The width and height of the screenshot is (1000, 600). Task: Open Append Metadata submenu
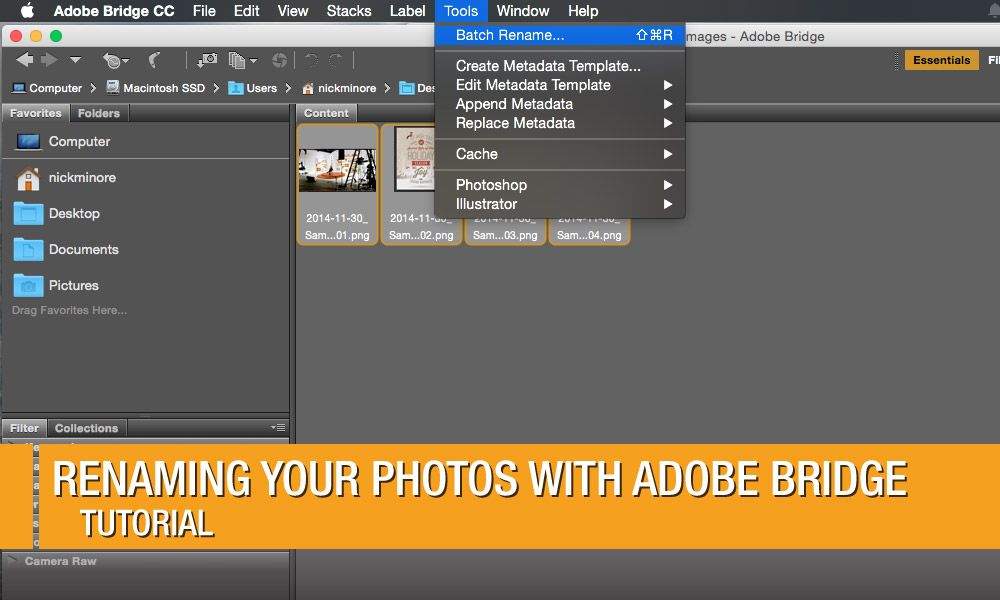[x=560, y=104]
